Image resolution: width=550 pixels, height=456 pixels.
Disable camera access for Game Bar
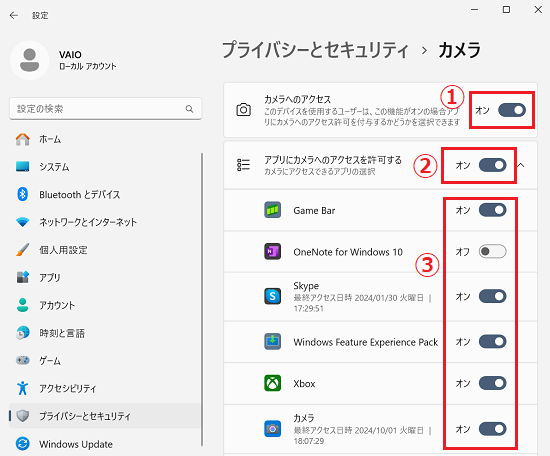click(492, 210)
